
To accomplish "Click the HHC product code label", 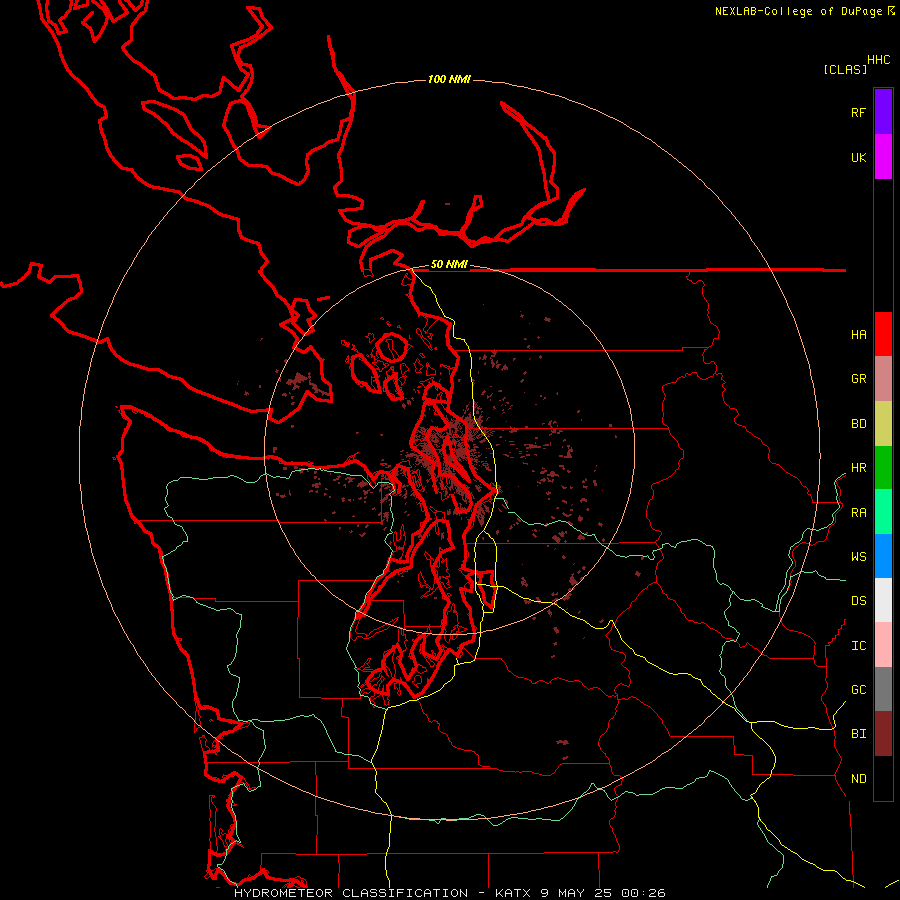I will (878, 60).
